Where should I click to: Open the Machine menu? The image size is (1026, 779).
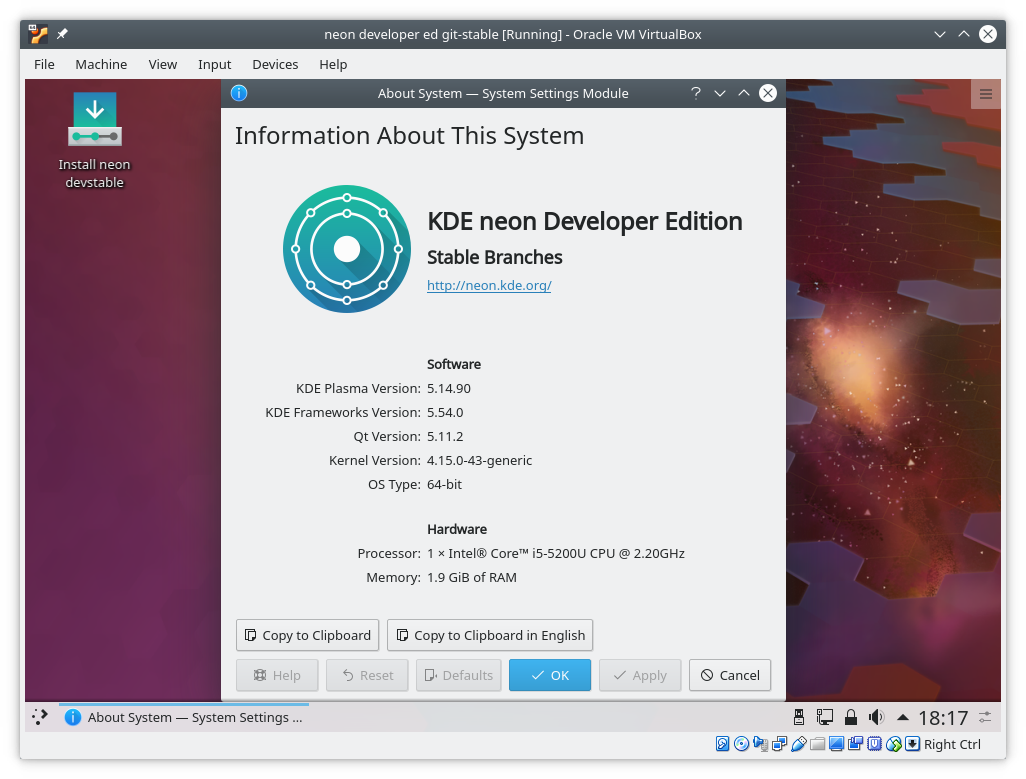point(101,64)
